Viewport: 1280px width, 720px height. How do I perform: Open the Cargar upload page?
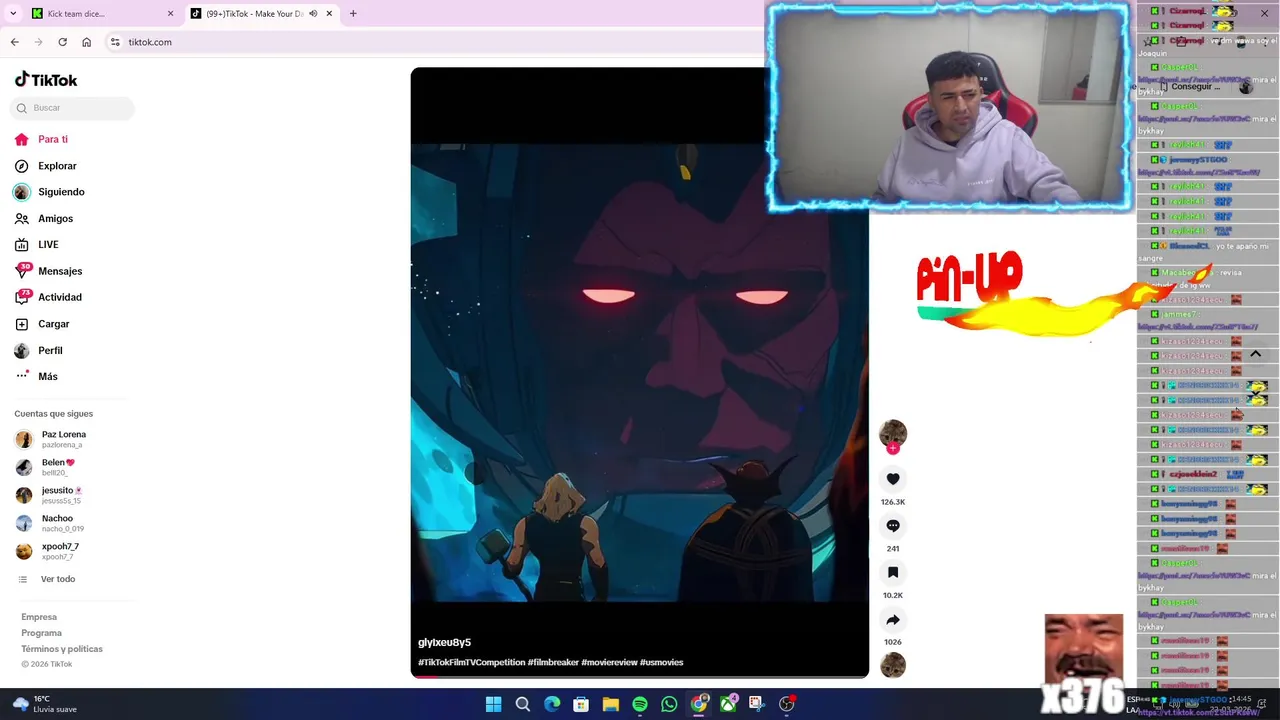pos(42,324)
